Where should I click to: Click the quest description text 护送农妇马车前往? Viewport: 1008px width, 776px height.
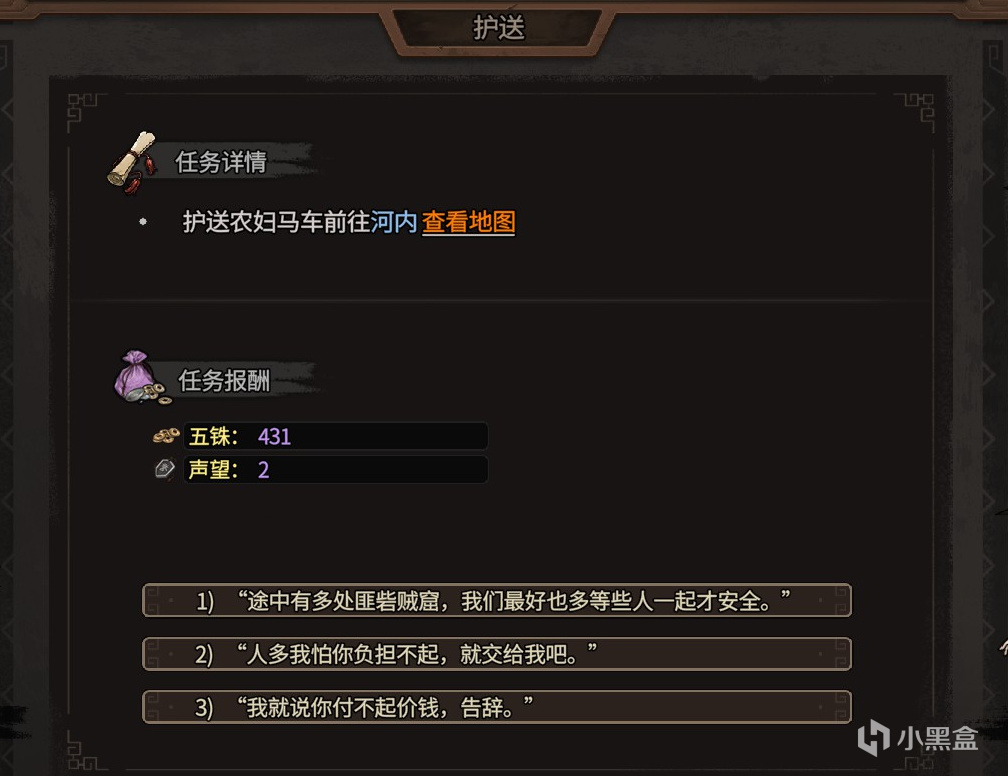276,222
